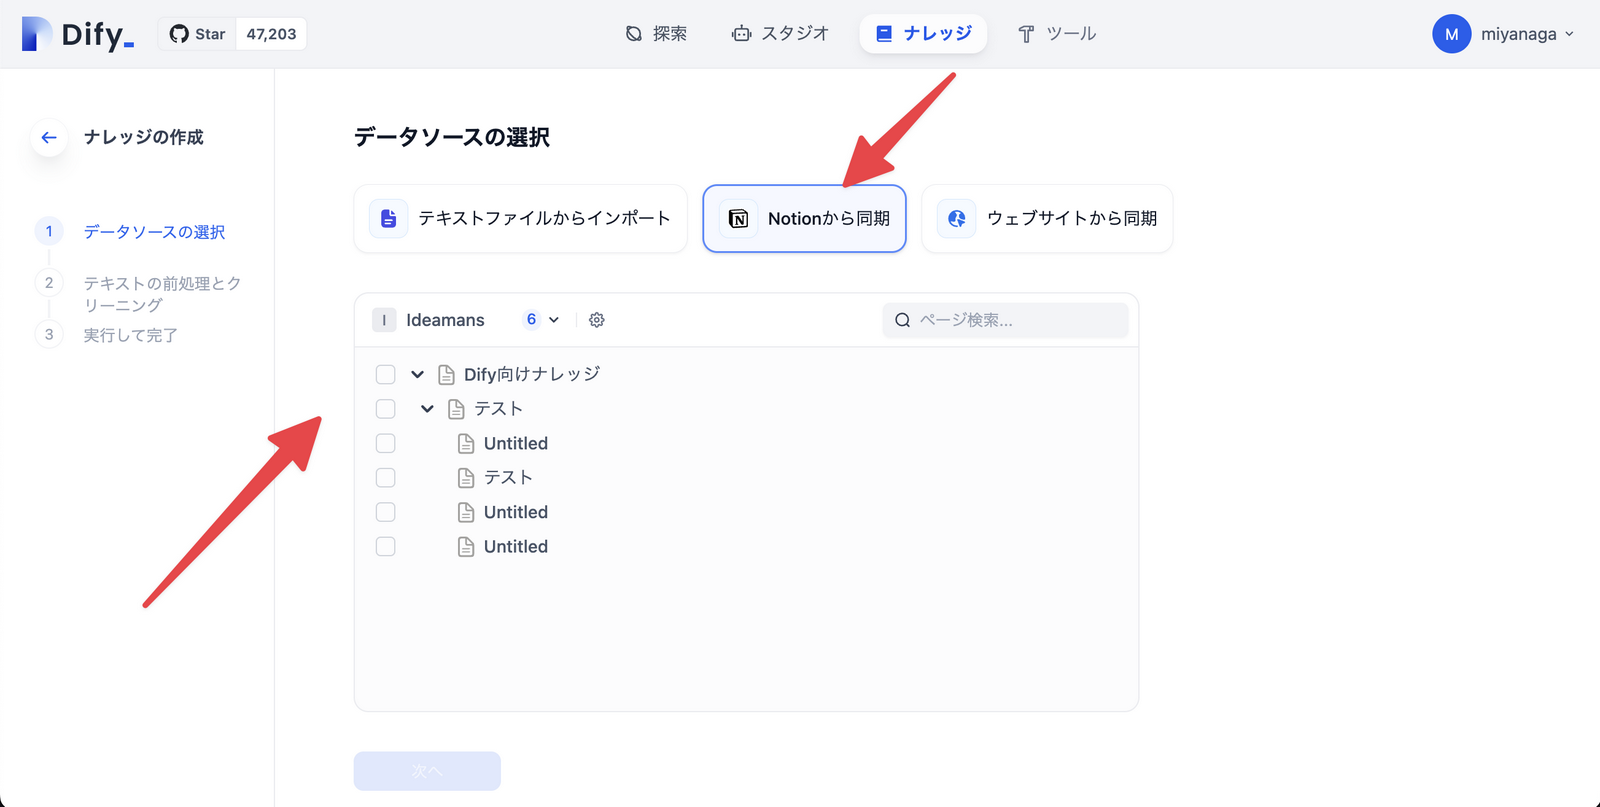Viewport: 1600px width, 807px height.
Task: Check the top-level テスト folder checkbox
Action: point(385,409)
